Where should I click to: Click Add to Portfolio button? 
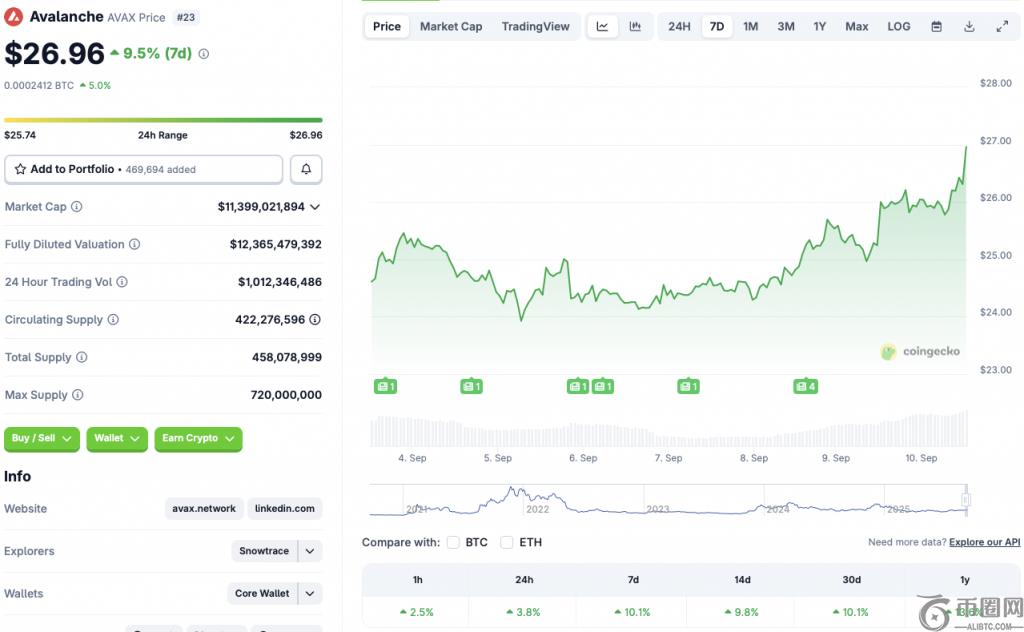[143, 170]
